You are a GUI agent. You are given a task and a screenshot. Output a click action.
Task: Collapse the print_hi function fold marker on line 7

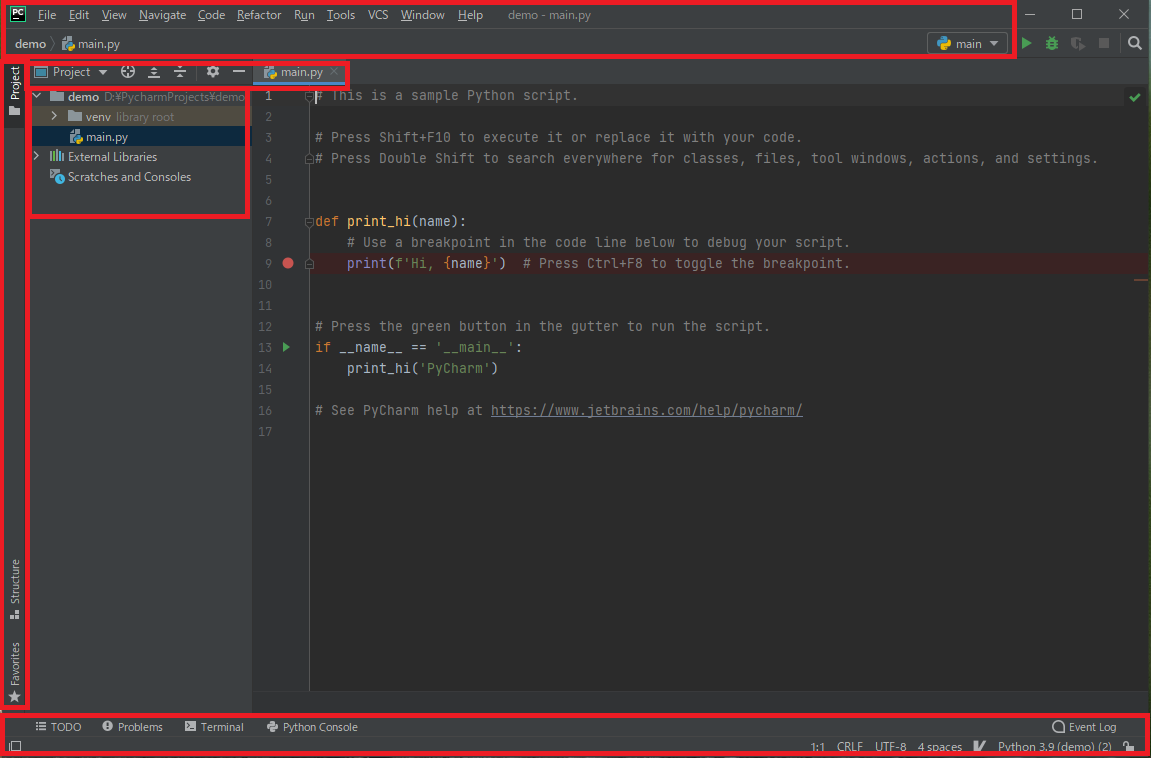tap(310, 222)
